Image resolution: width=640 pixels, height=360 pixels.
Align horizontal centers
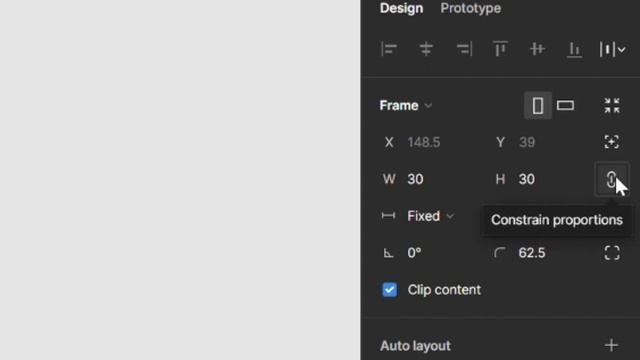[x=426, y=49]
